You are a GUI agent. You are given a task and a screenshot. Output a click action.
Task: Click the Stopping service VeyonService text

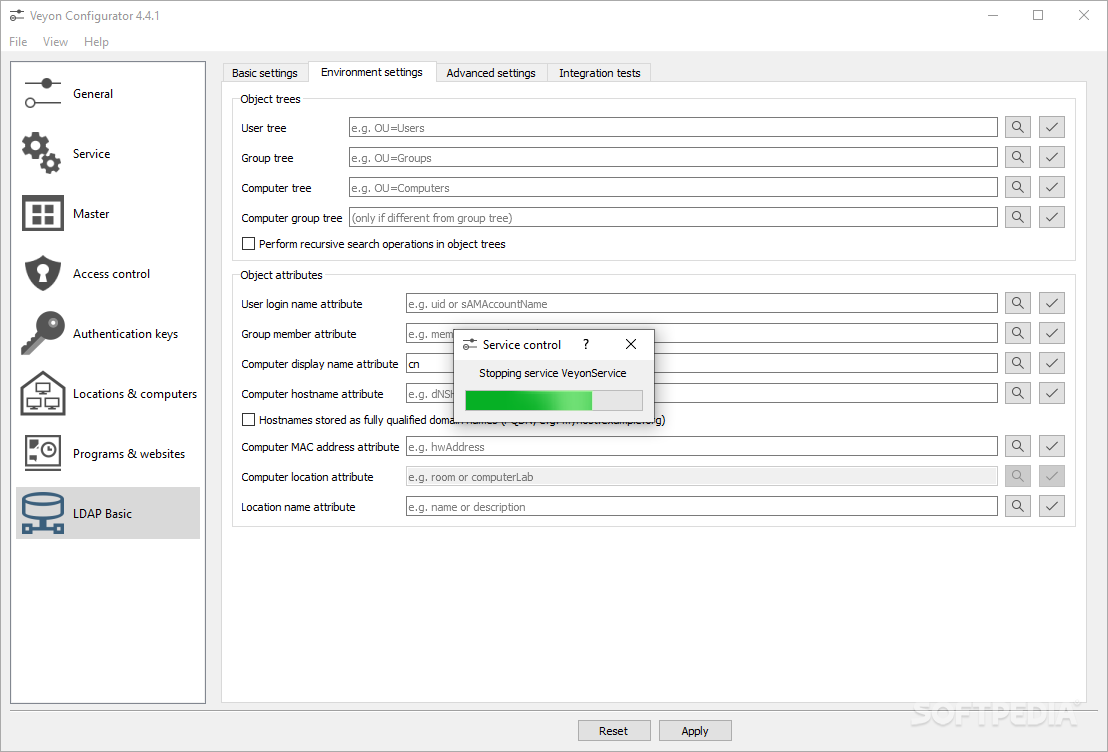click(553, 373)
